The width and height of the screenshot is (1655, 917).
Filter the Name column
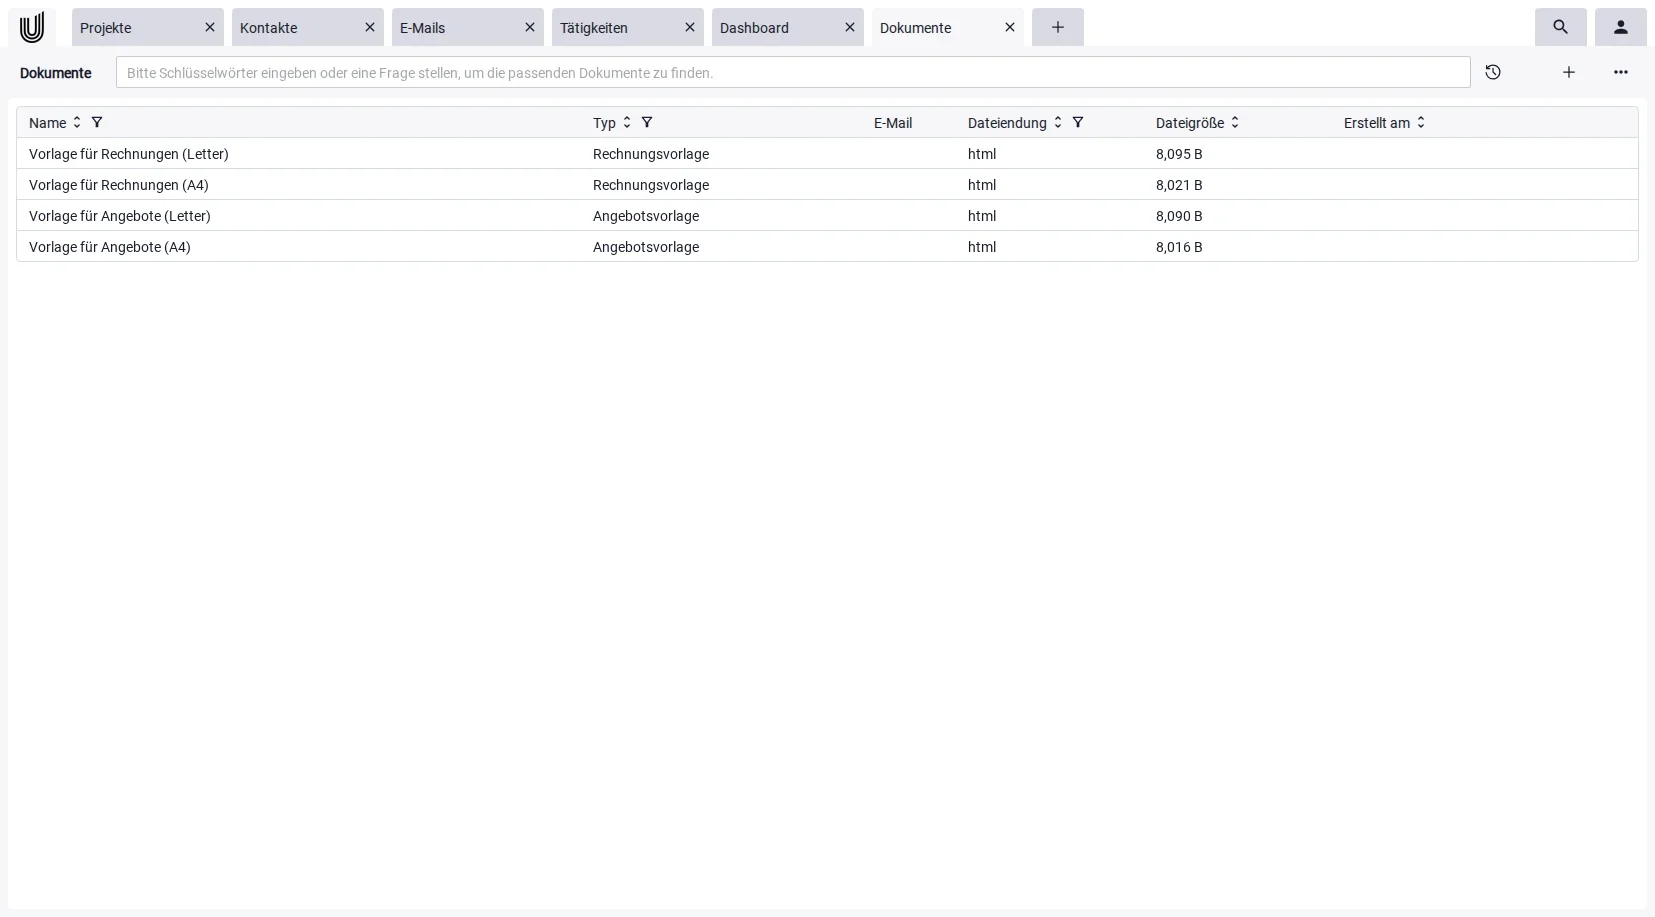[97, 122]
